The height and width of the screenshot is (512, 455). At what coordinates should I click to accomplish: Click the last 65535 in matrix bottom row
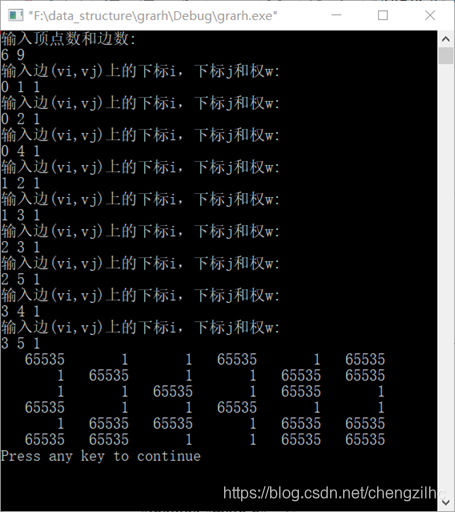point(365,439)
